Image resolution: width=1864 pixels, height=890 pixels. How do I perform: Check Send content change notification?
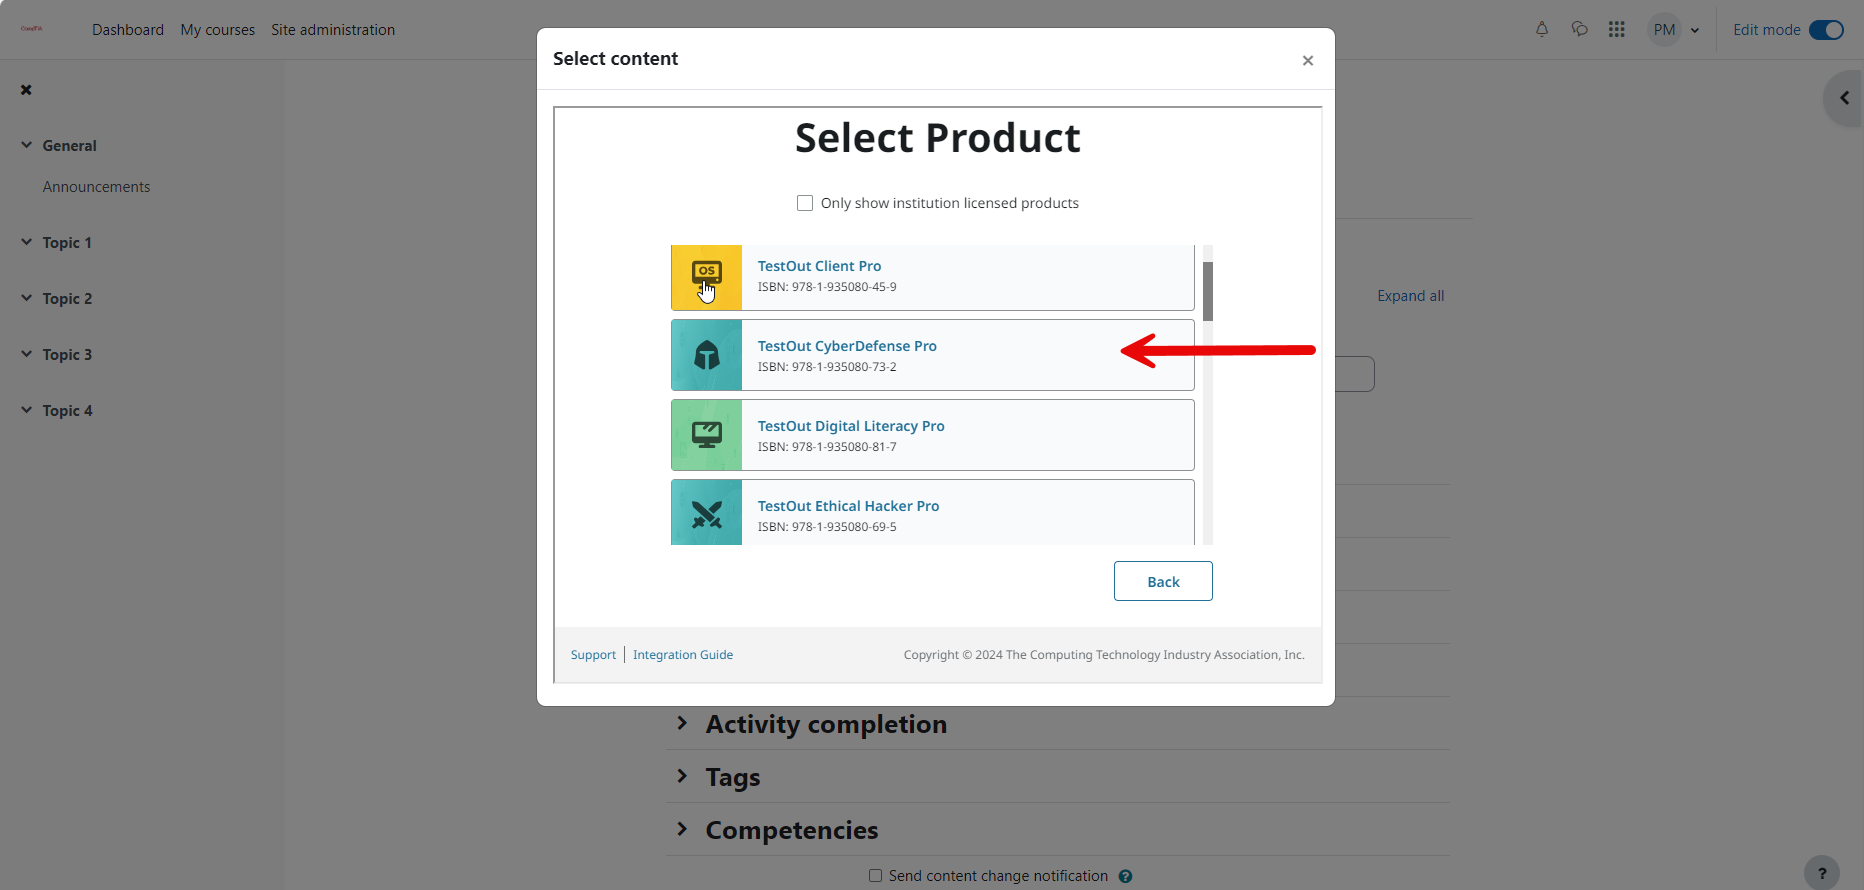click(875, 876)
